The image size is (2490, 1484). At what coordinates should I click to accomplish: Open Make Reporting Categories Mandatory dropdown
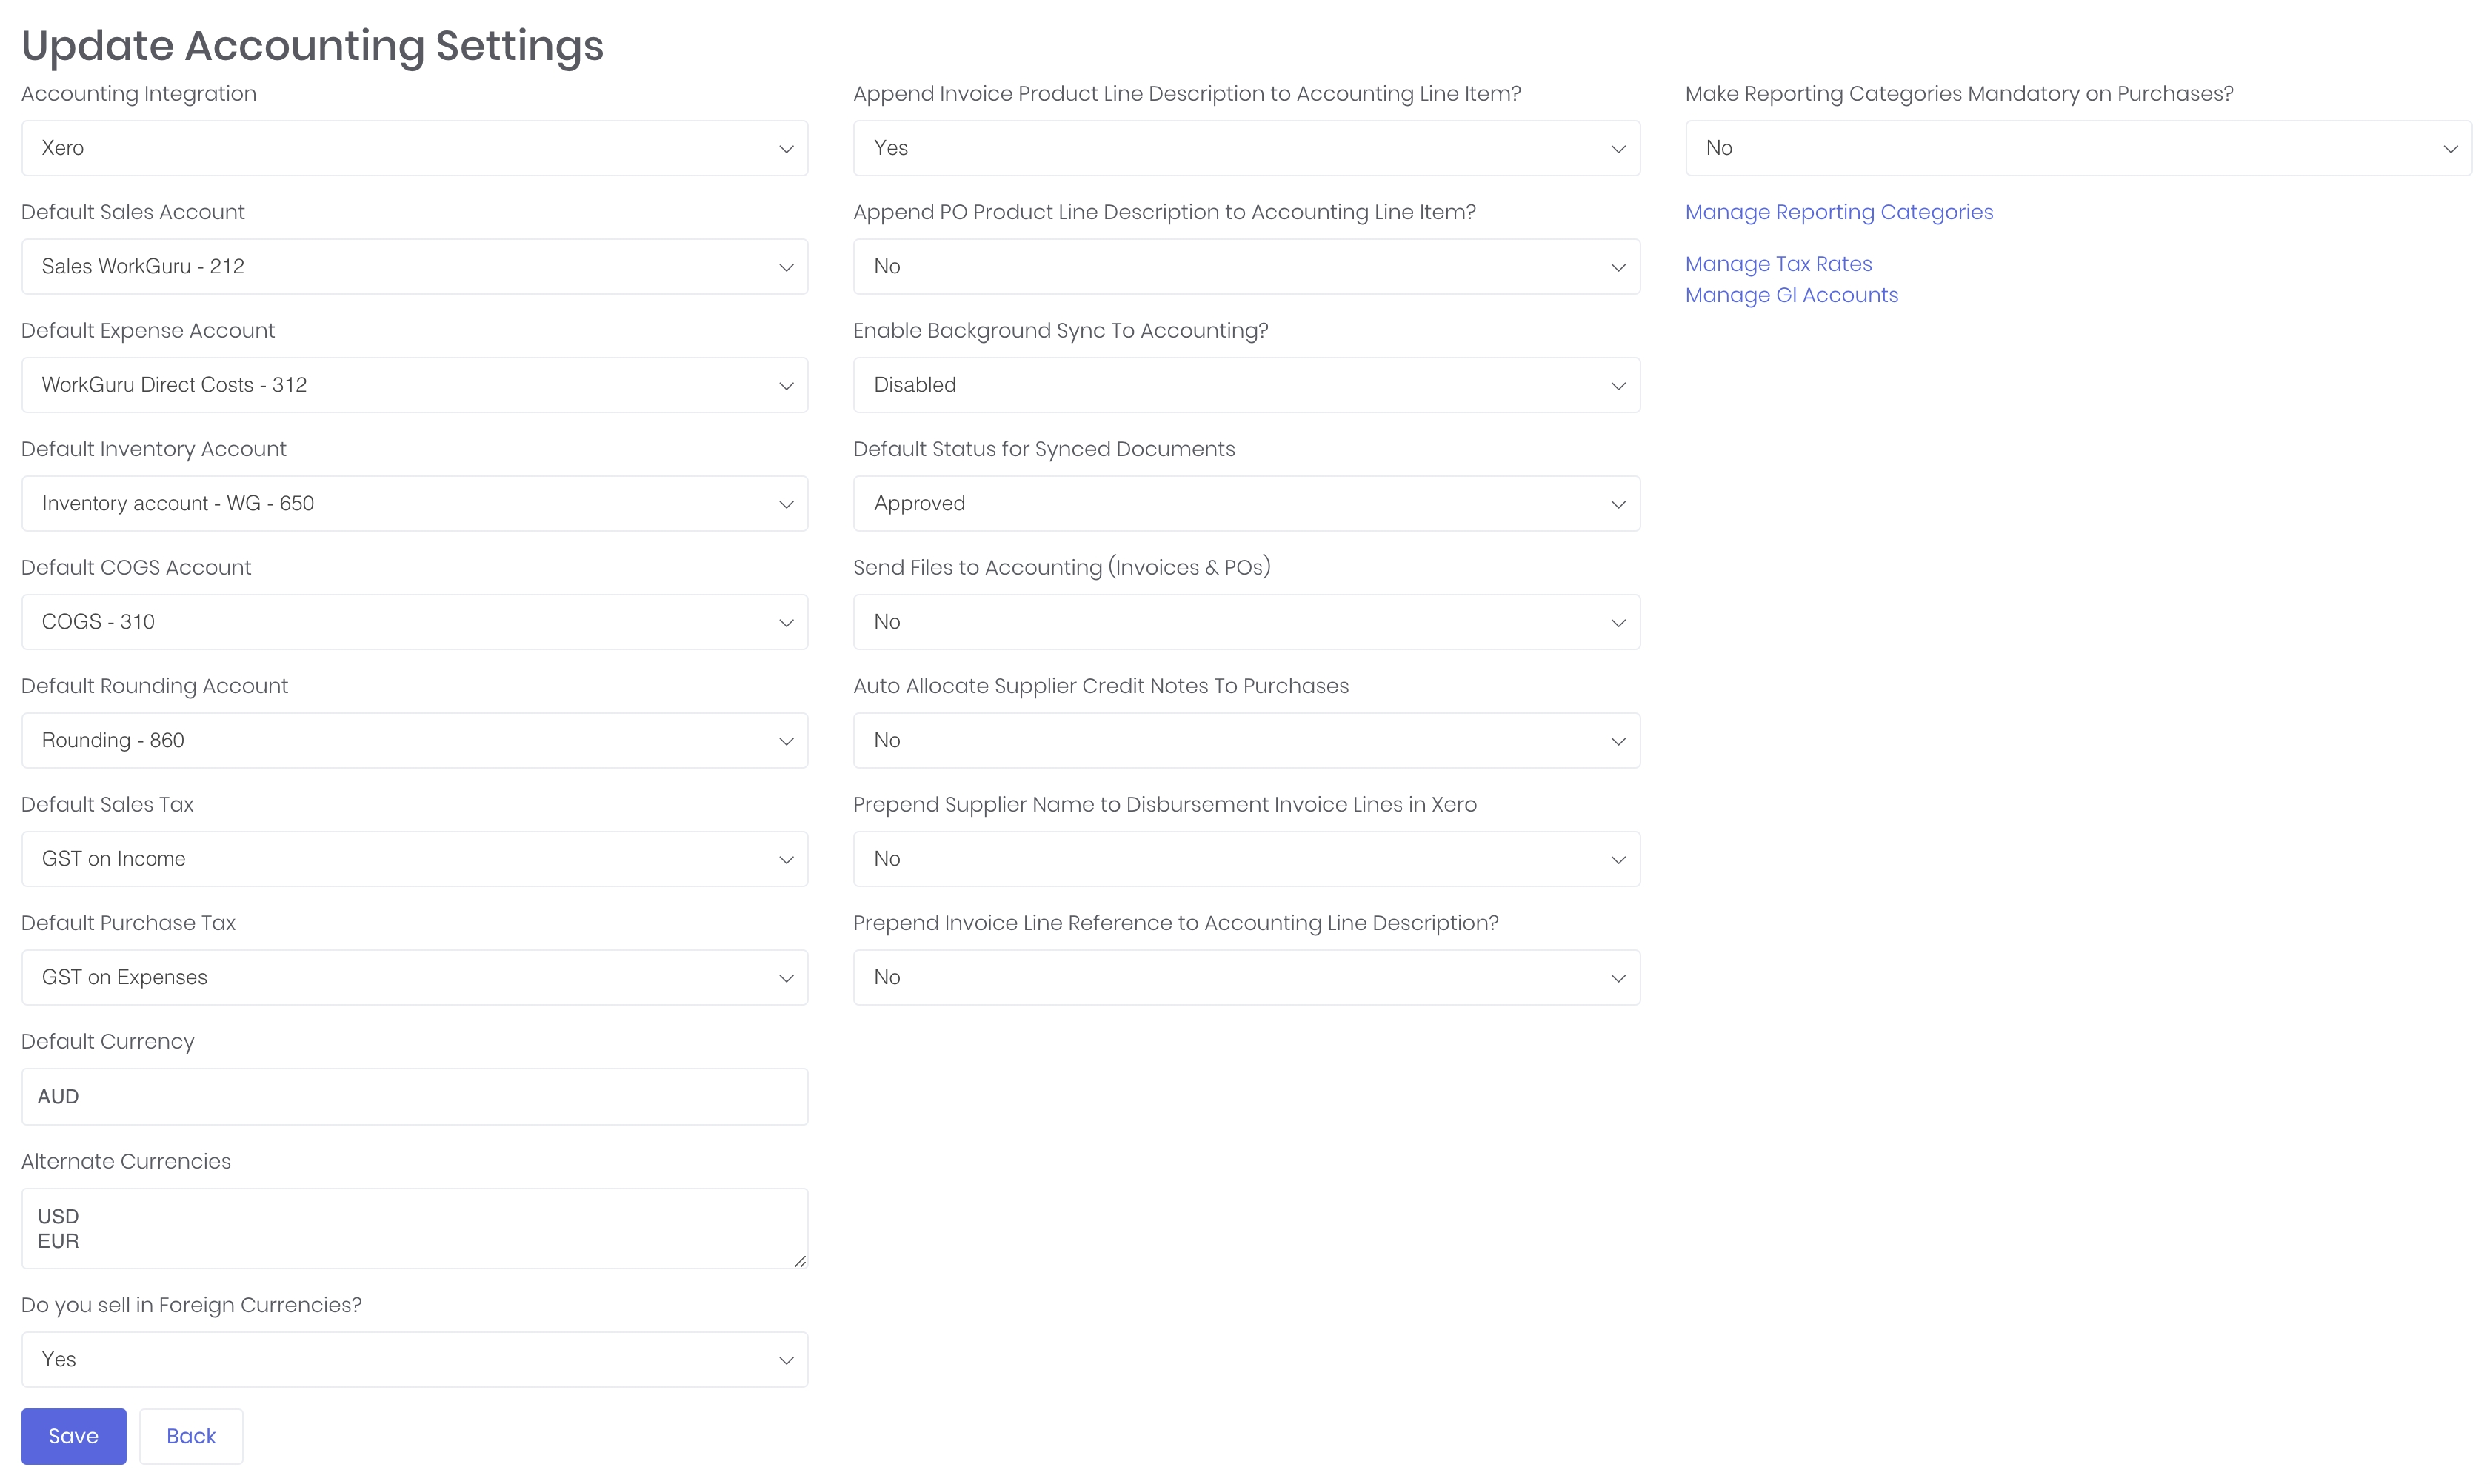[2078, 148]
